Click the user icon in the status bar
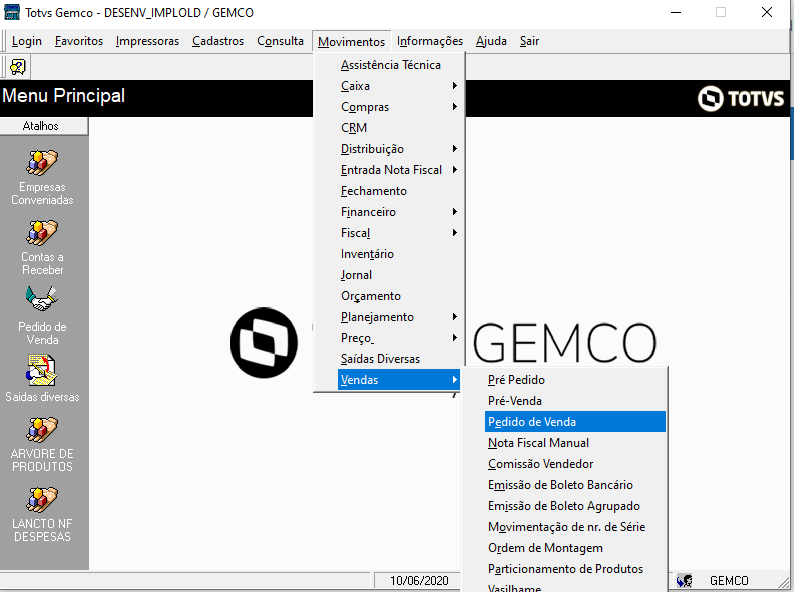Image resolution: width=794 pixels, height=592 pixels. (x=685, y=580)
